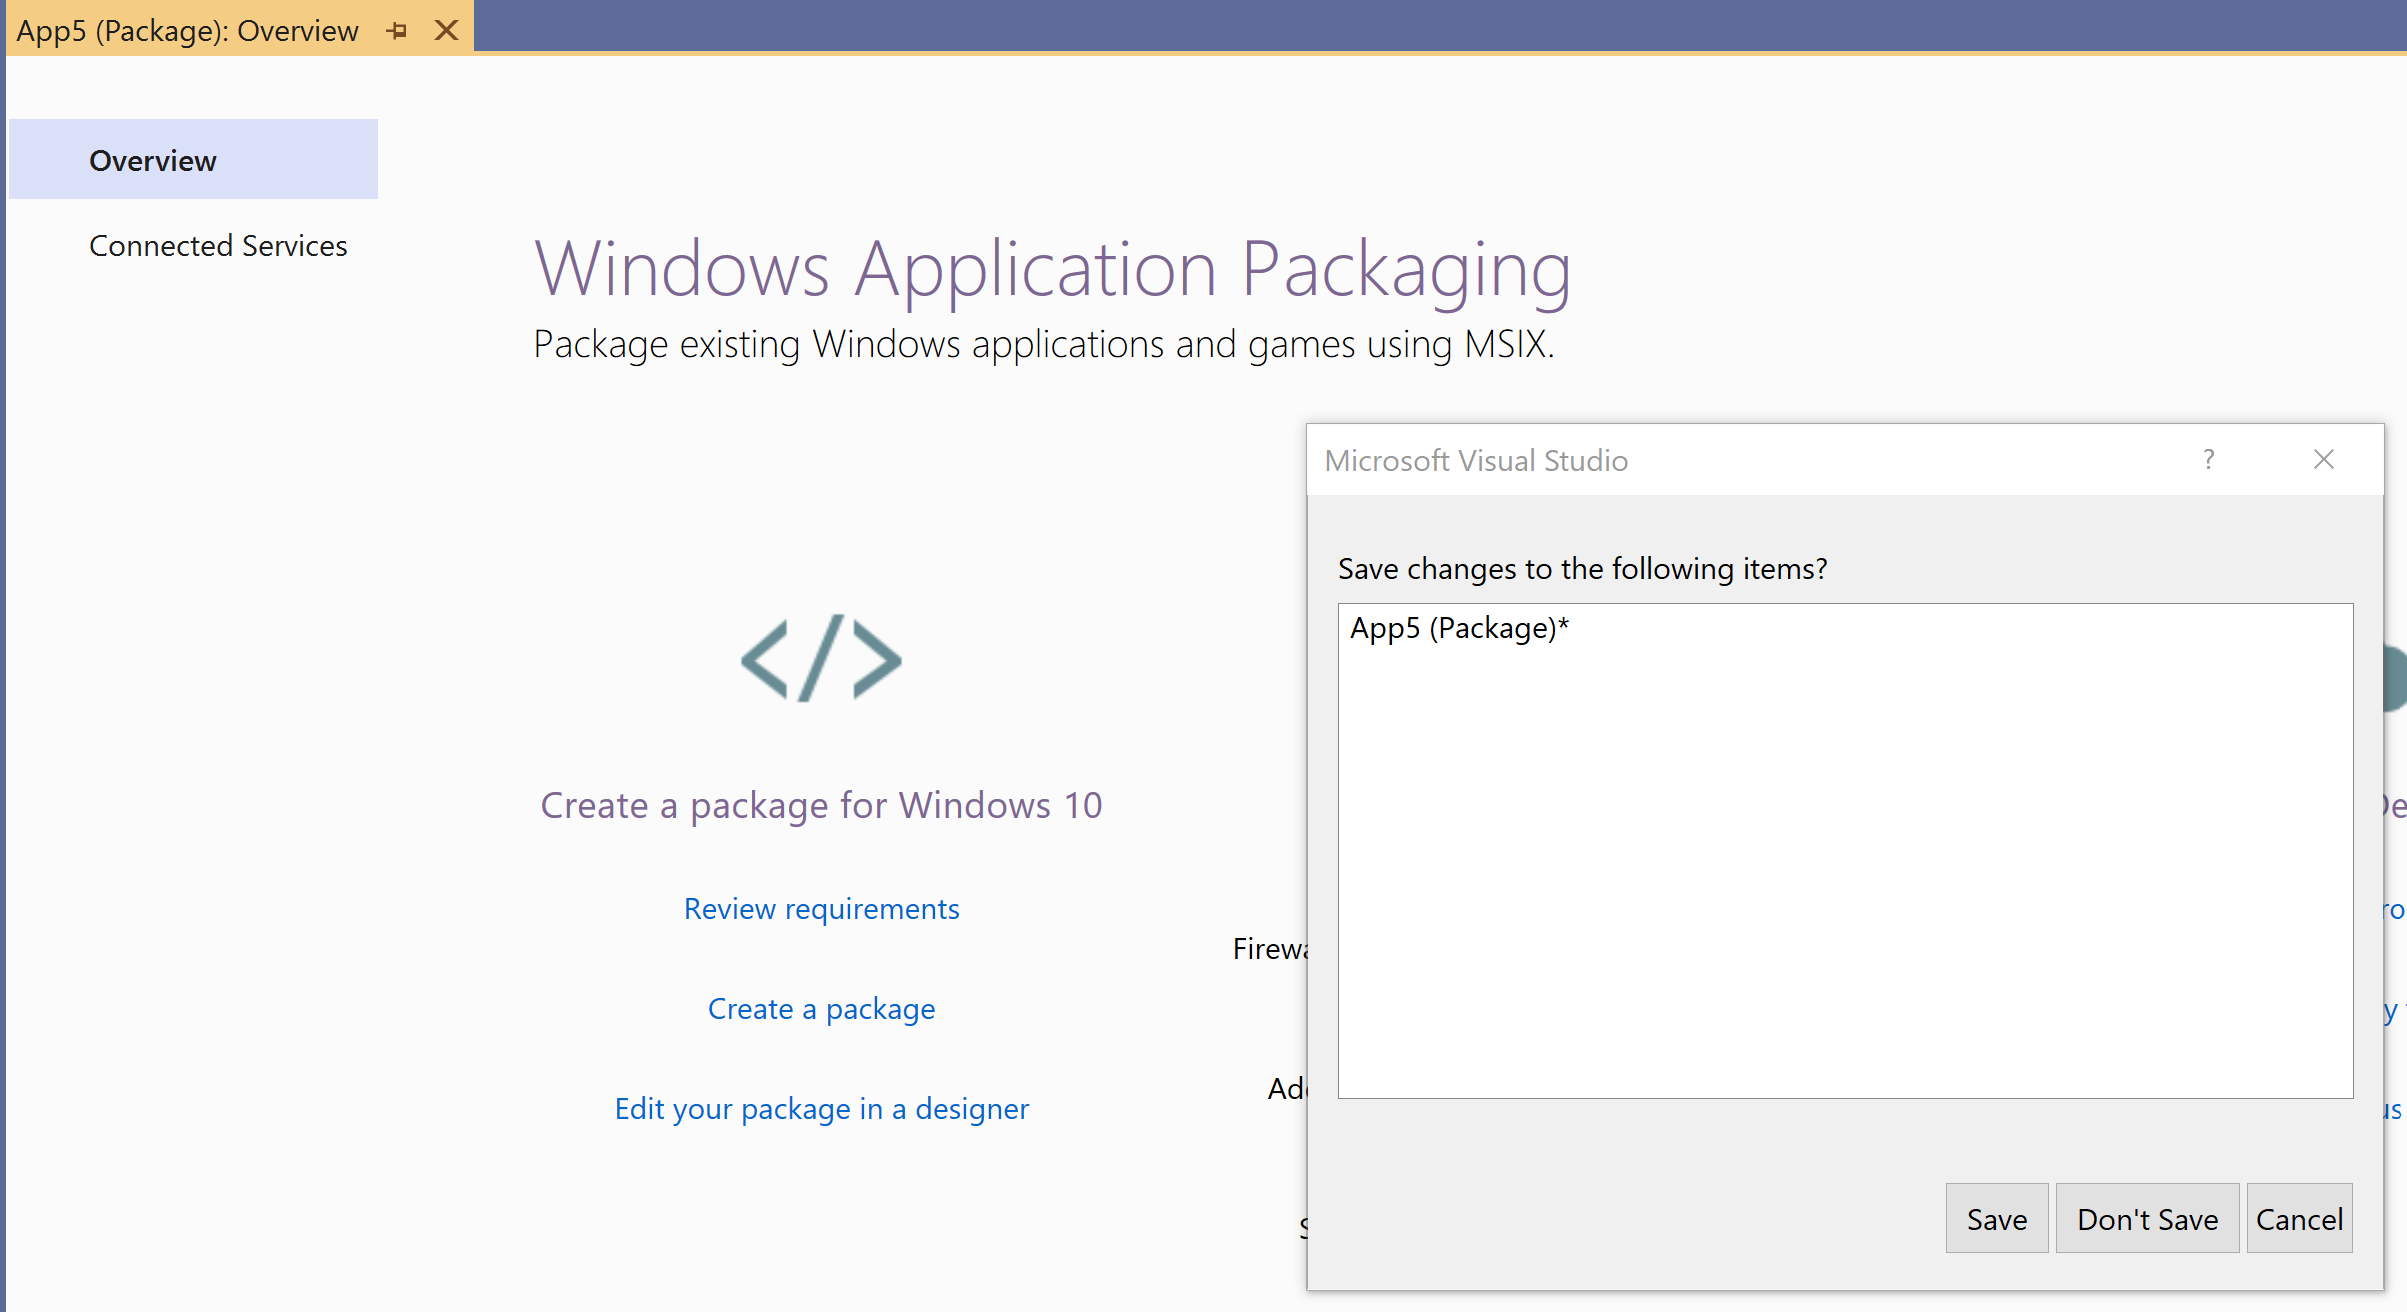
Task: Select 'App5 (Package)*' in the save list
Action: [x=1459, y=628]
